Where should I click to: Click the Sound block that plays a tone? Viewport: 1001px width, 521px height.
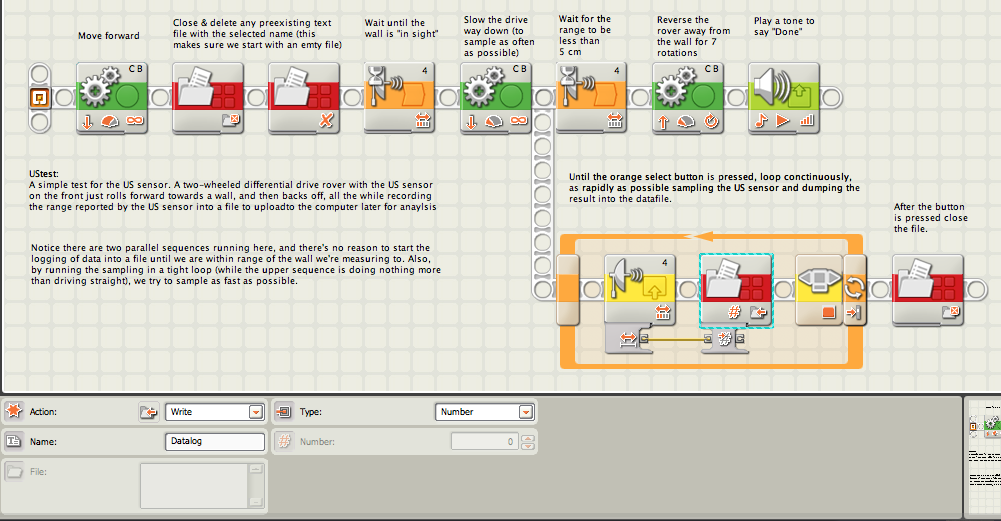click(783, 98)
